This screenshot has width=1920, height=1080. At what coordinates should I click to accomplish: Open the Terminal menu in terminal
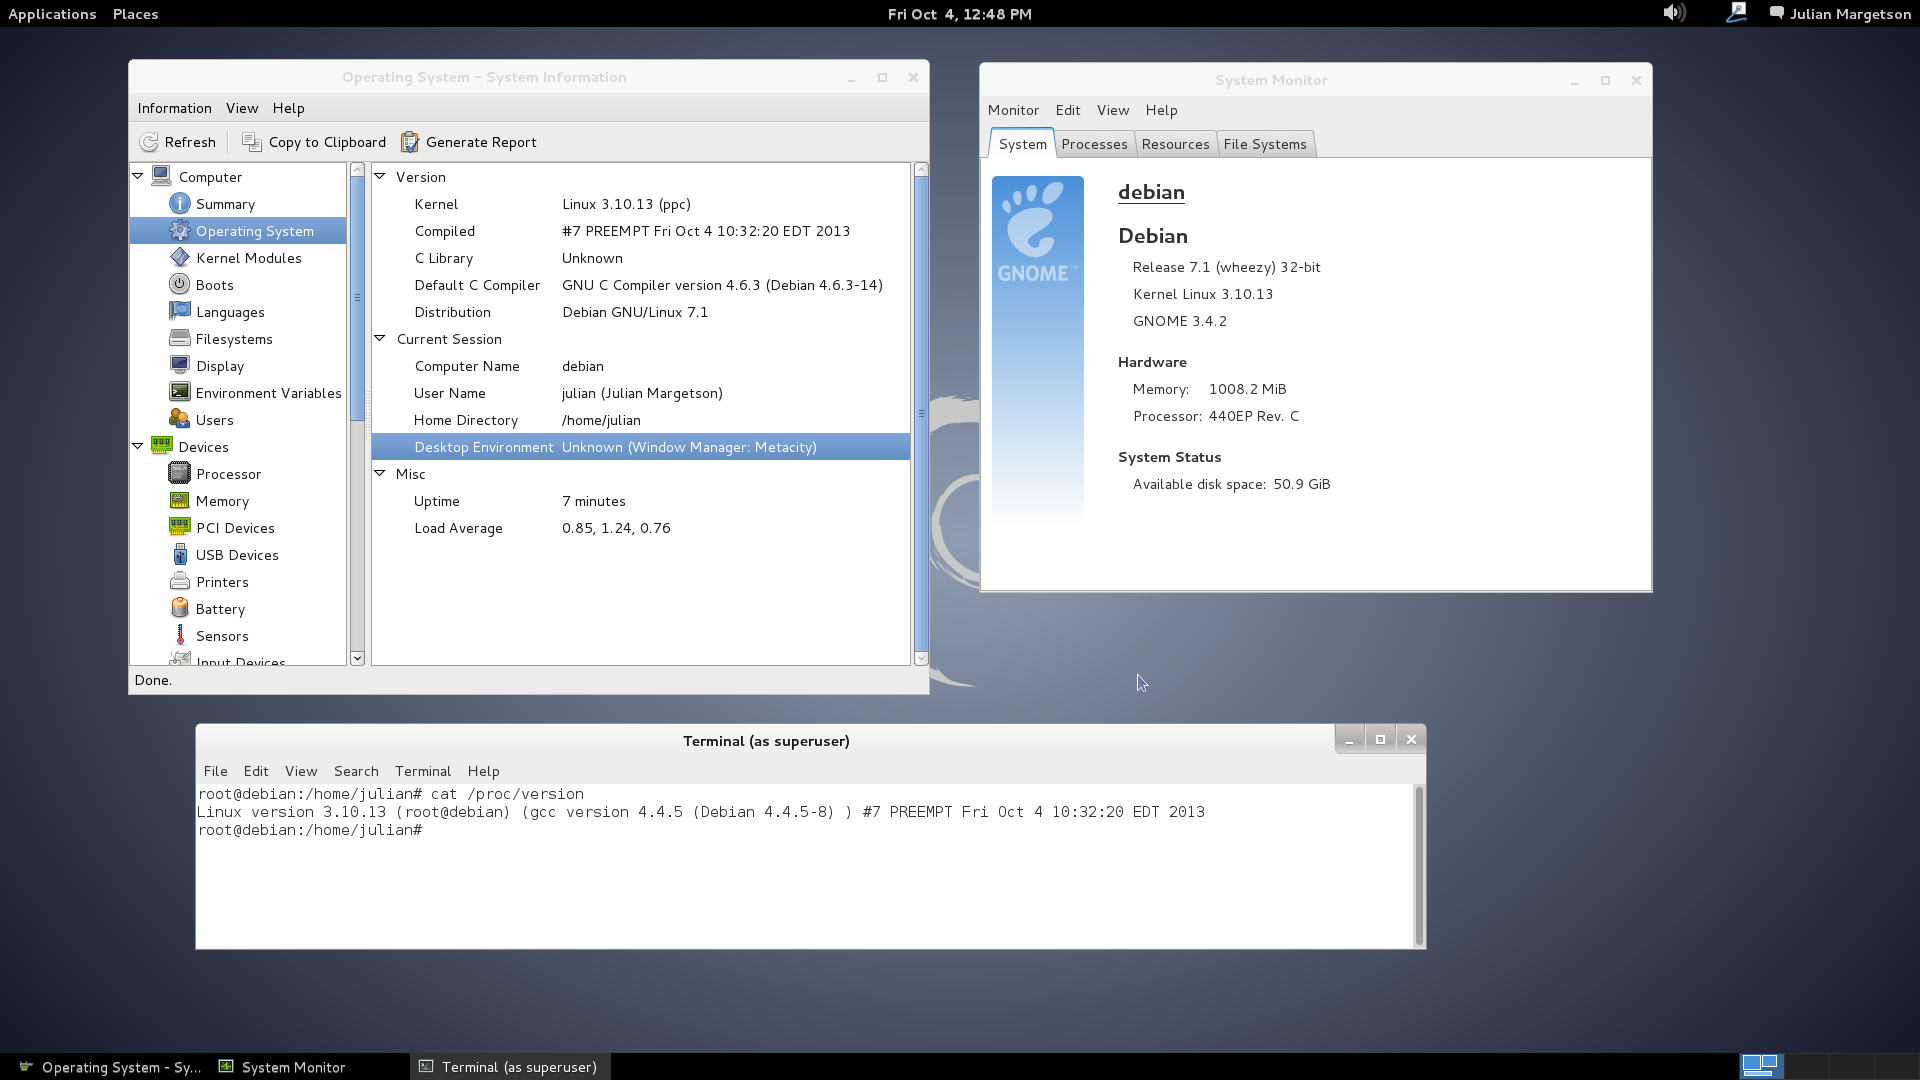[x=422, y=771]
